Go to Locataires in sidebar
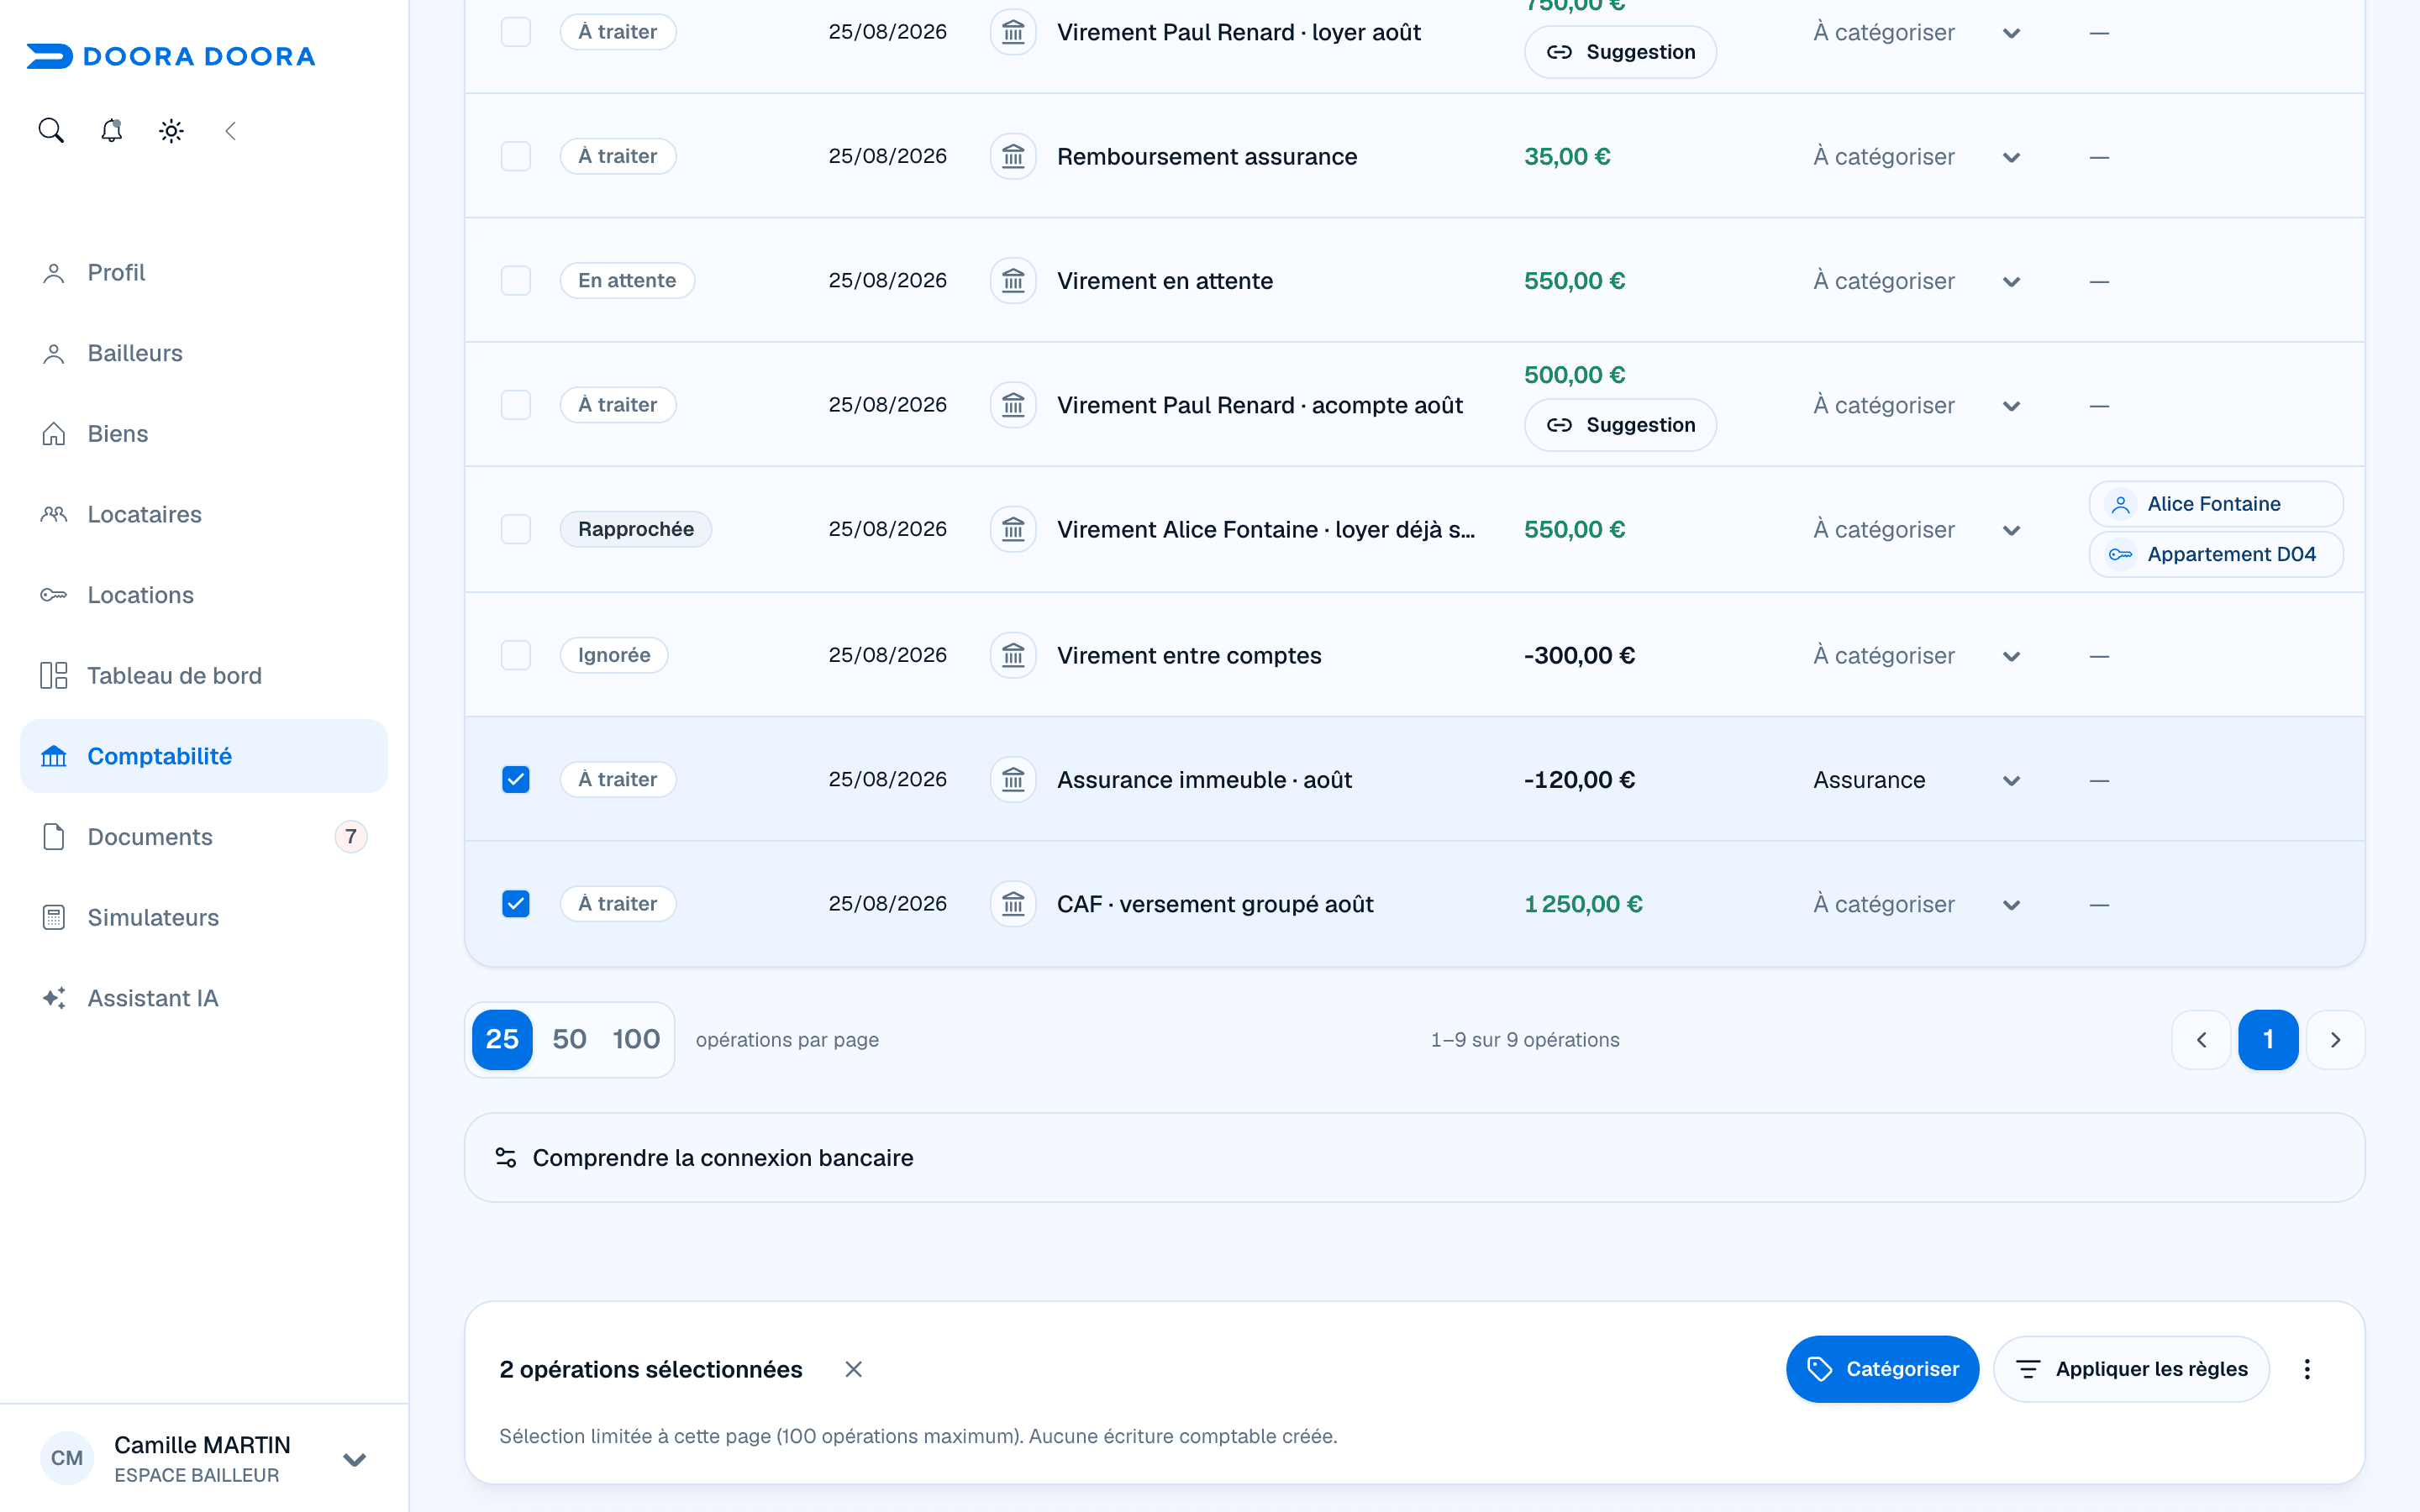The width and height of the screenshot is (2420, 1512). pyautogui.click(x=204, y=514)
